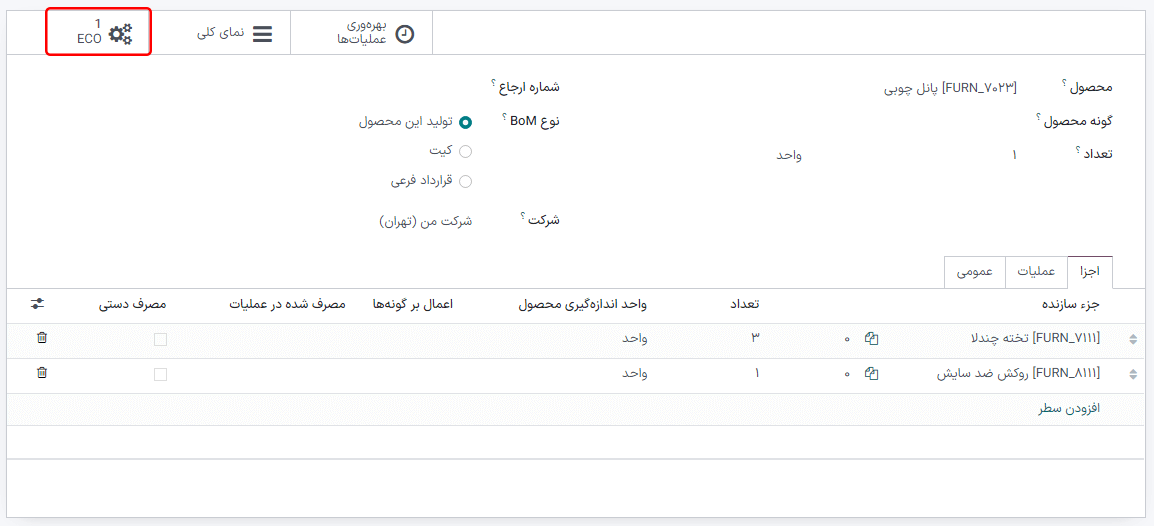This screenshot has width=1154, height=526.
Task: Switch to the عمومی tab
Action: pyautogui.click(x=974, y=272)
